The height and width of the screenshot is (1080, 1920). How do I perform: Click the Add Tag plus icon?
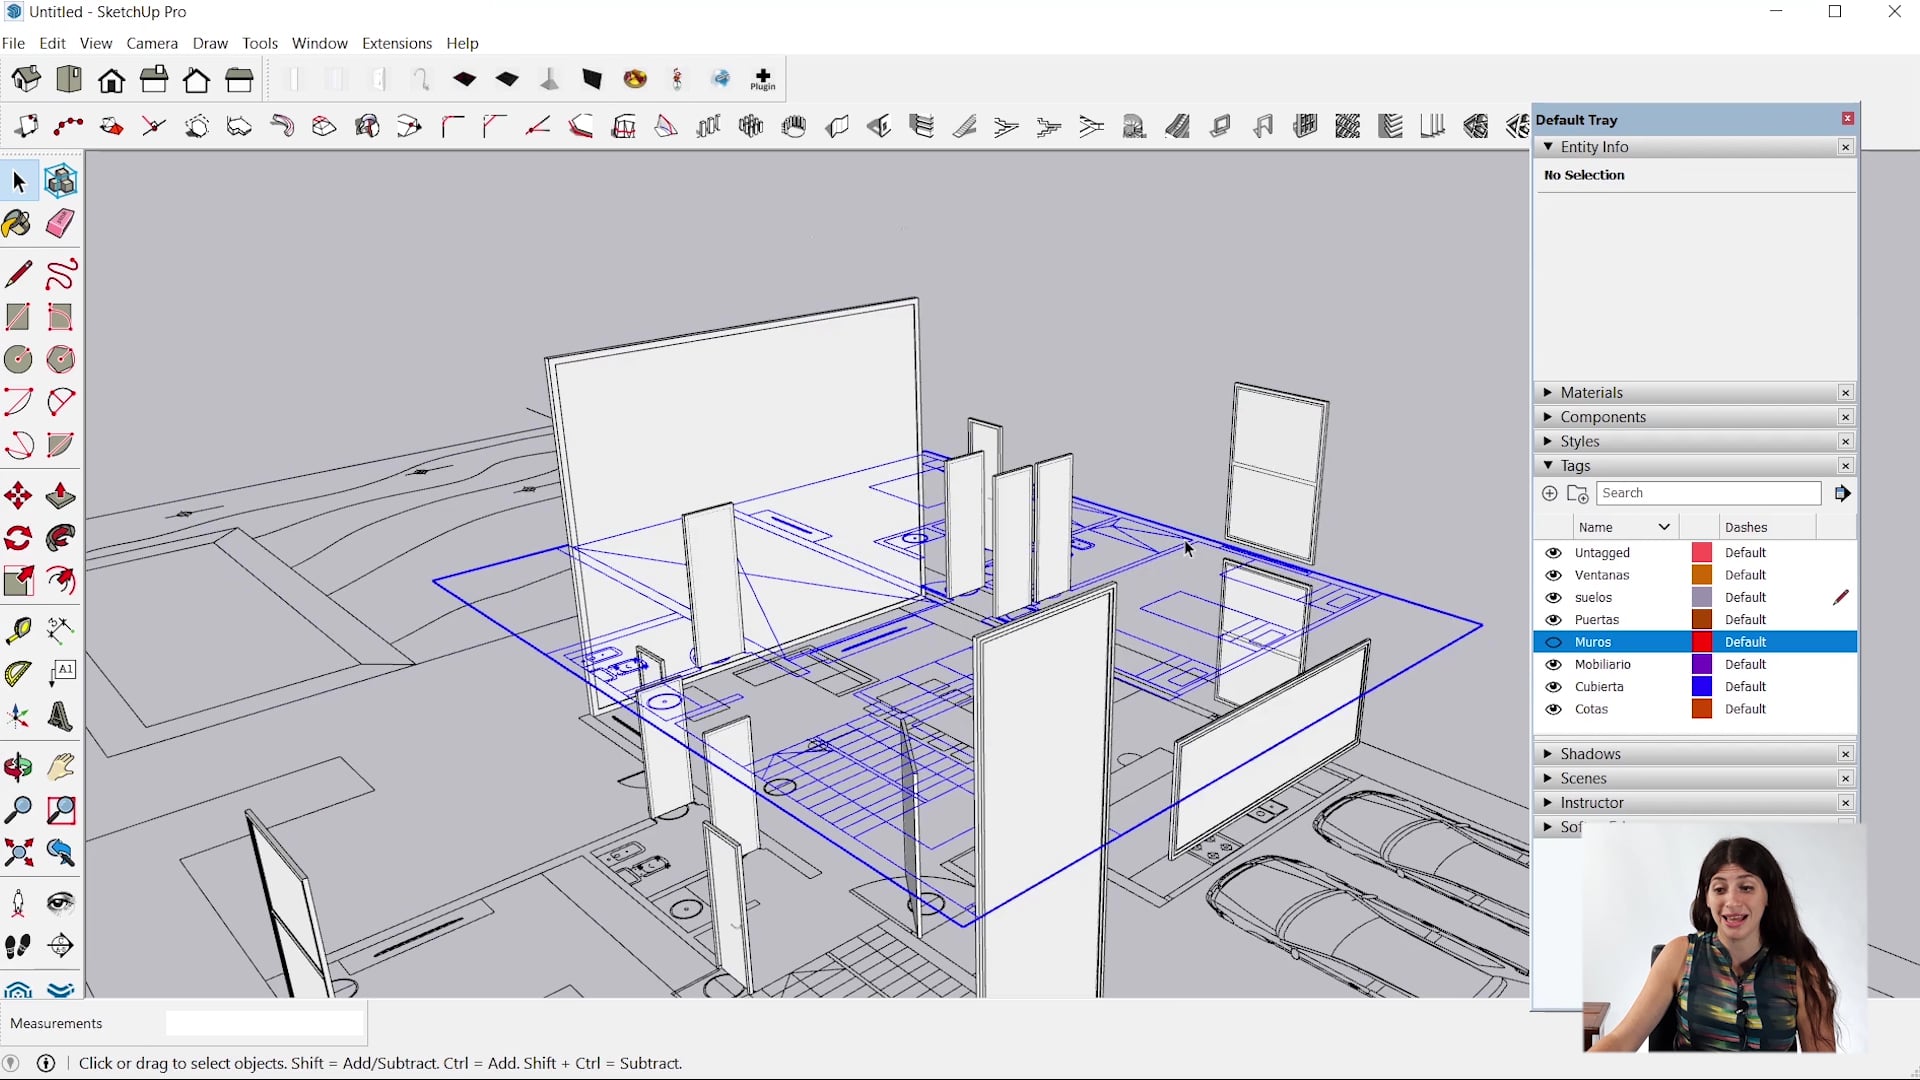(1548, 493)
